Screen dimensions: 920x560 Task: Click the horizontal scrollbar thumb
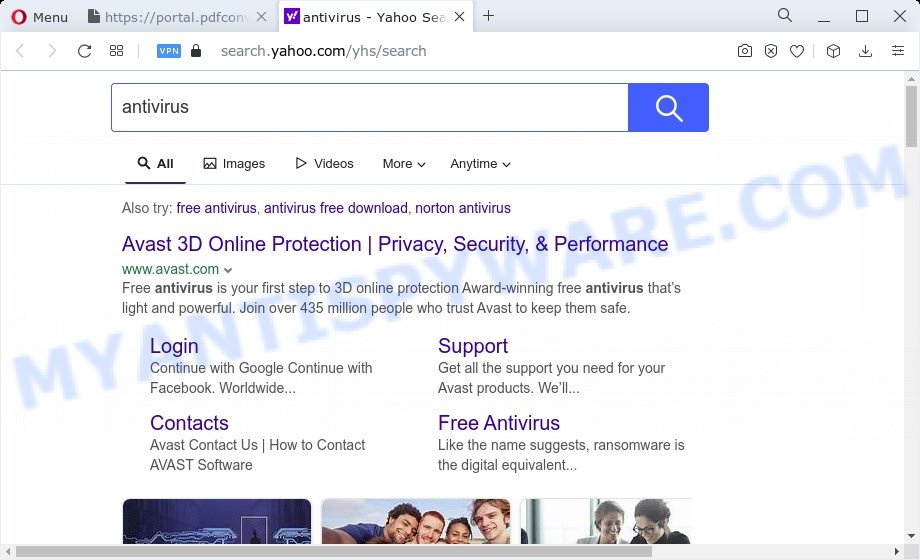point(334,552)
